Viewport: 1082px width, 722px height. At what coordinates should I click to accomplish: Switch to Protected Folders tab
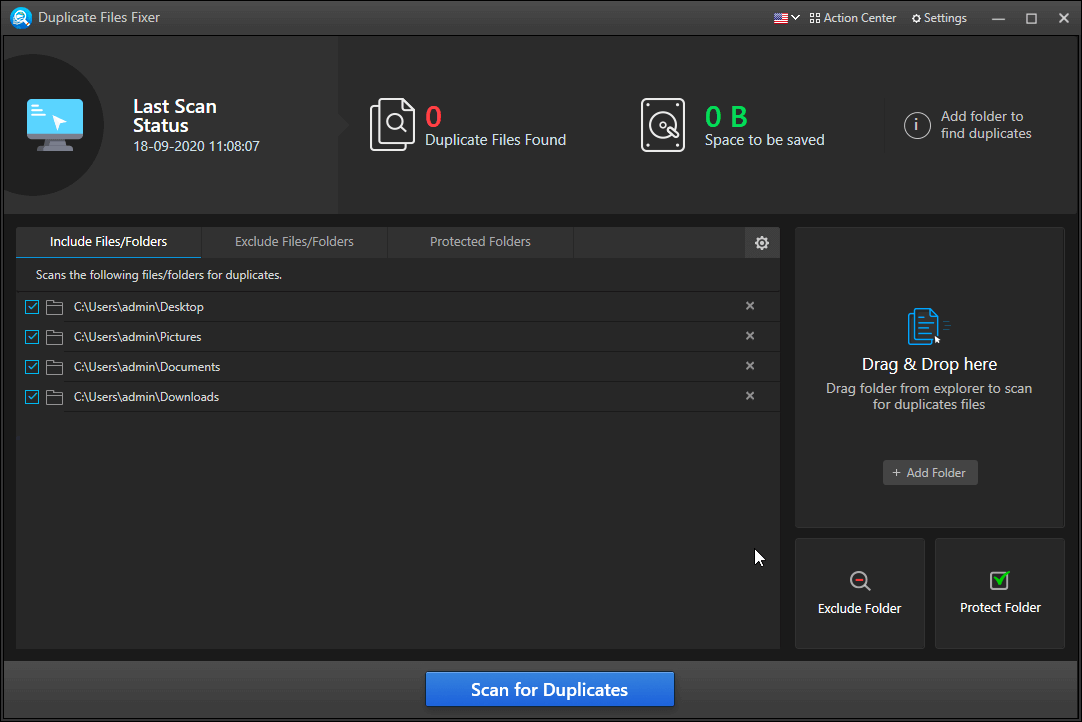(480, 242)
